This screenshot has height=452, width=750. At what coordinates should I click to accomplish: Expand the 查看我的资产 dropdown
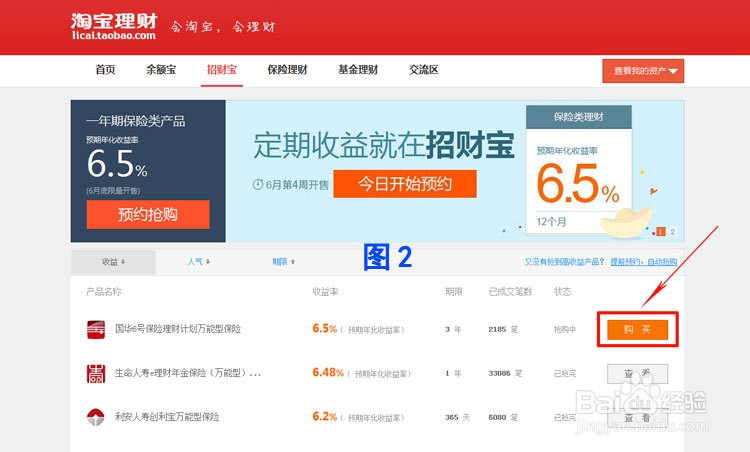[643, 71]
